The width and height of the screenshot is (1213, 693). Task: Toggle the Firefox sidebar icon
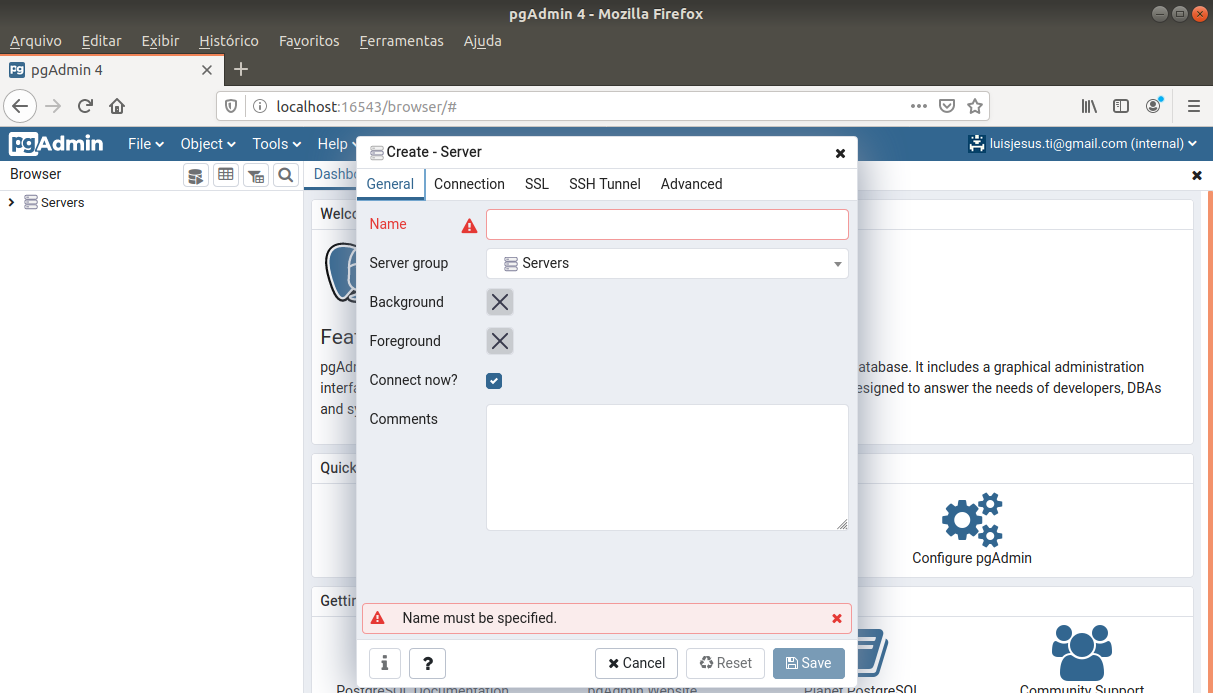pyautogui.click(x=1122, y=106)
